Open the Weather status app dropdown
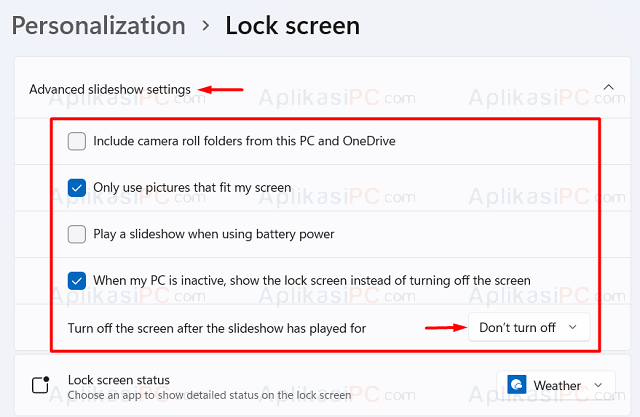This screenshot has width=640, height=417. click(556, 385)
